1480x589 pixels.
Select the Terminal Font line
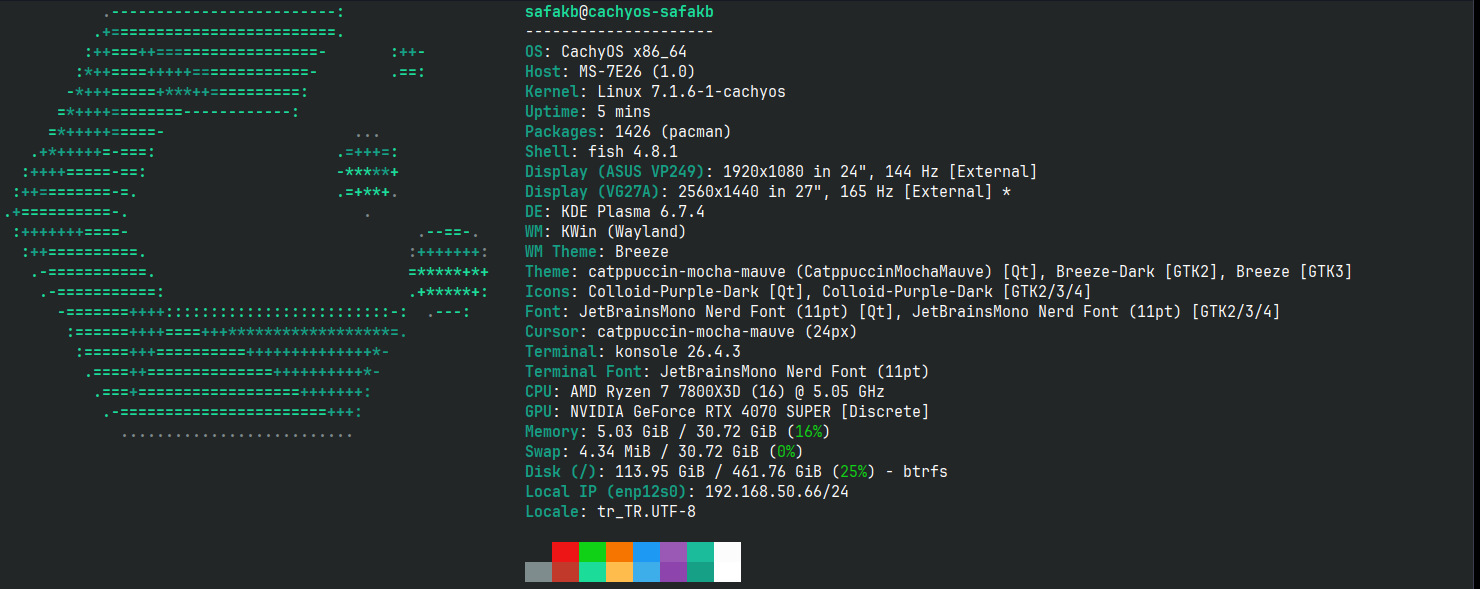pos(727,372)
